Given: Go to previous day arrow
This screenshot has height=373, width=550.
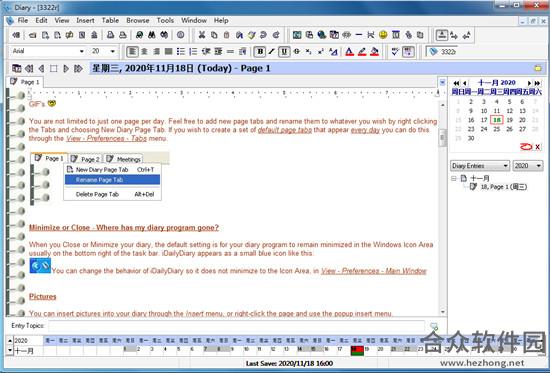Looking at the screenshot, I should pyautogui.click(x=41, y=68).
